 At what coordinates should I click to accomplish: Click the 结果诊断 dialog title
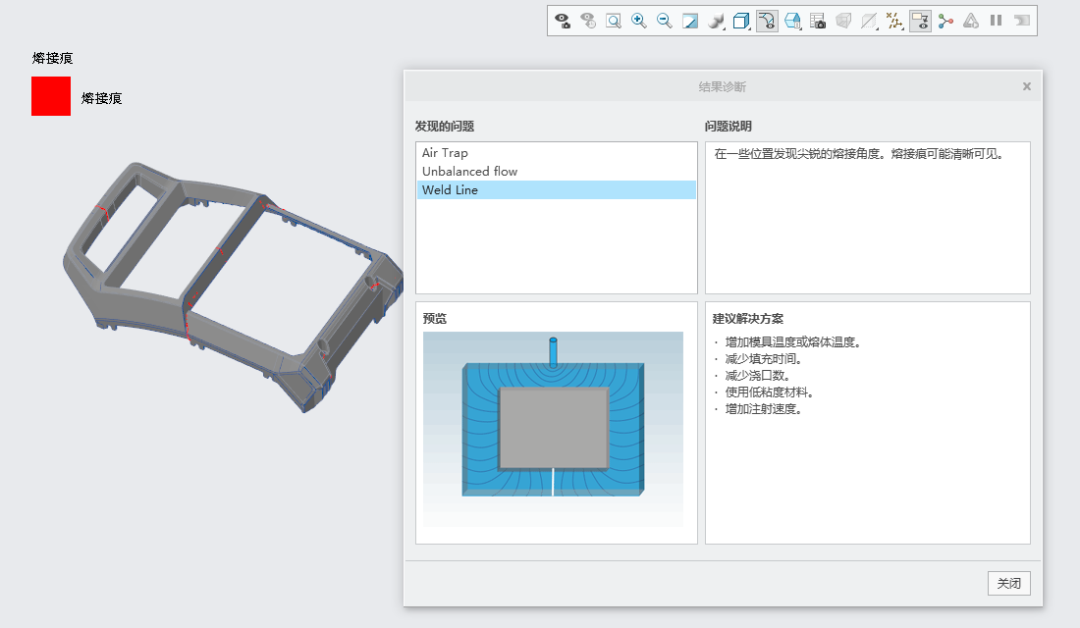[722, 87]
